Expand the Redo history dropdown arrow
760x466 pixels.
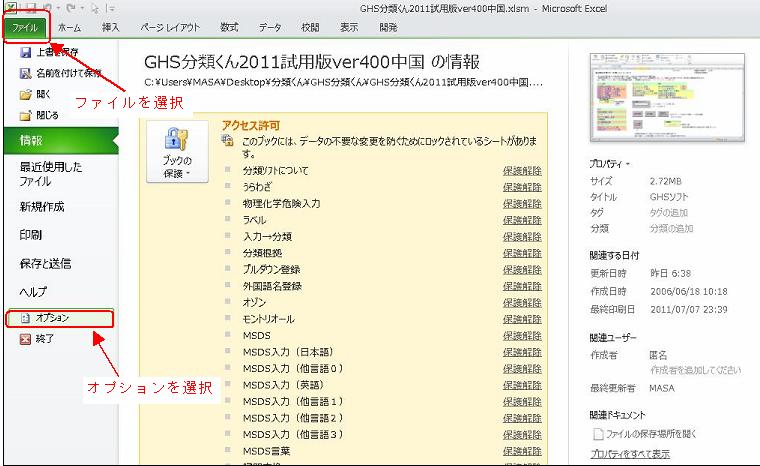point(83,8)
